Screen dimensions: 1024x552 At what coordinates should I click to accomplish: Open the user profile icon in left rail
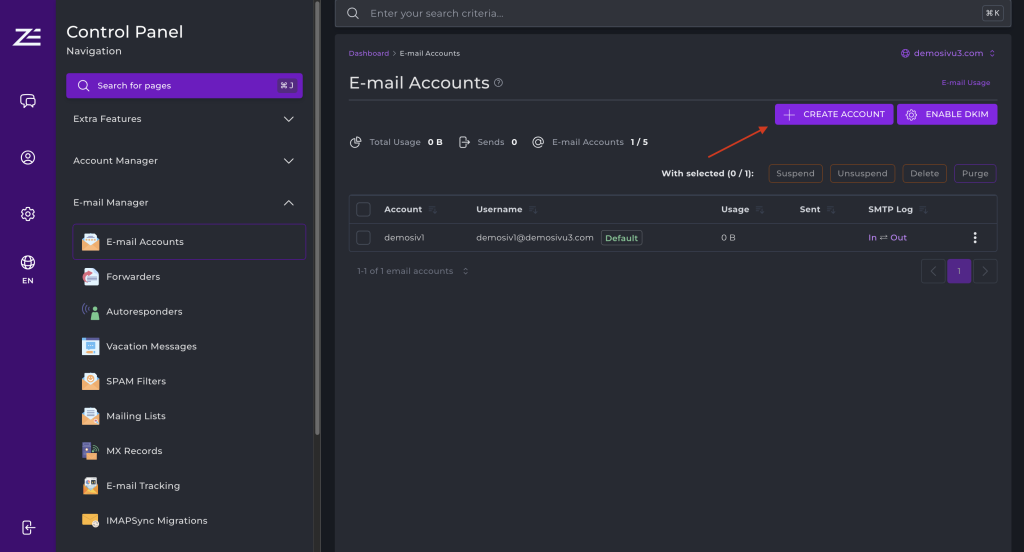[28, 157]
